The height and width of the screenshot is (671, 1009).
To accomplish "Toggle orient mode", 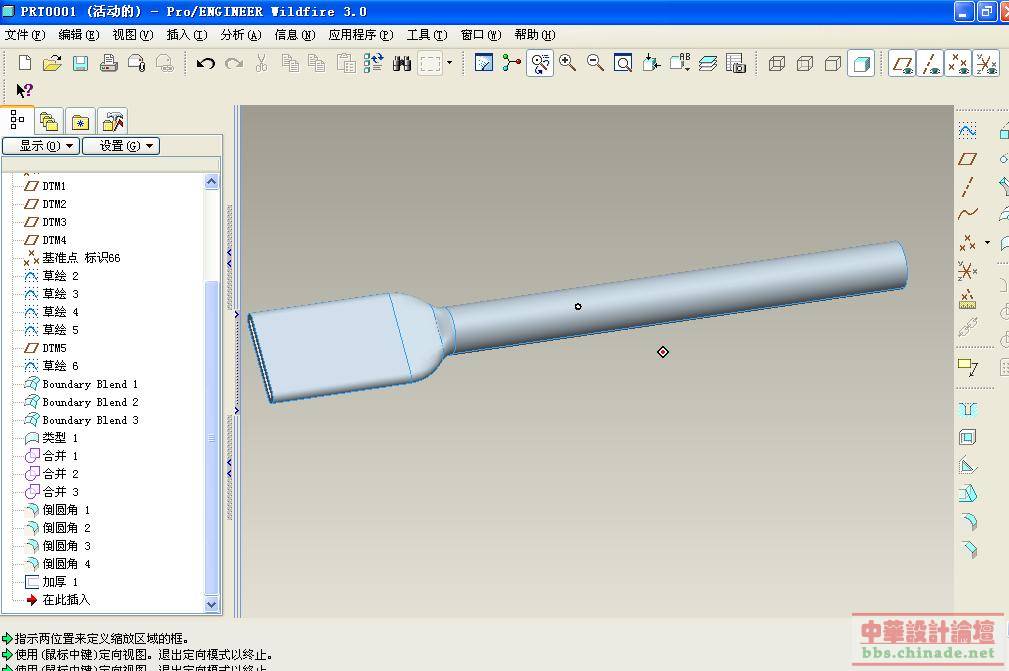I will (x=539, y=63).
